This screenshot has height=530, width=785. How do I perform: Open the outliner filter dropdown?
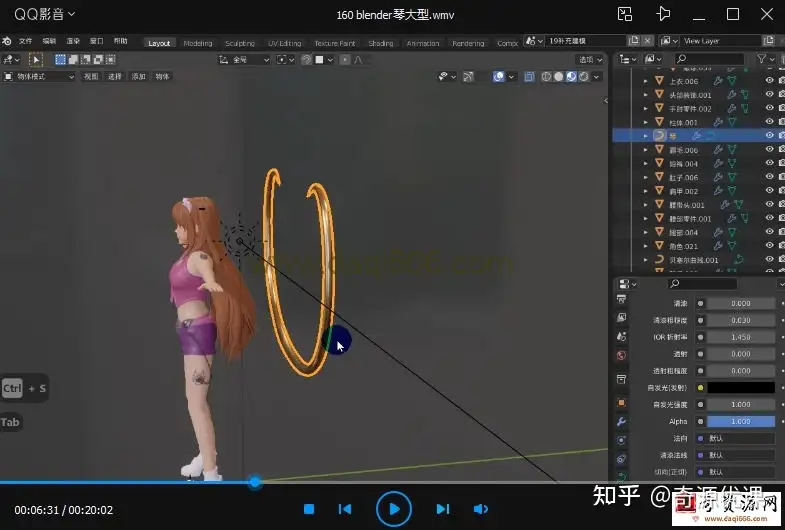pos(765,60)
